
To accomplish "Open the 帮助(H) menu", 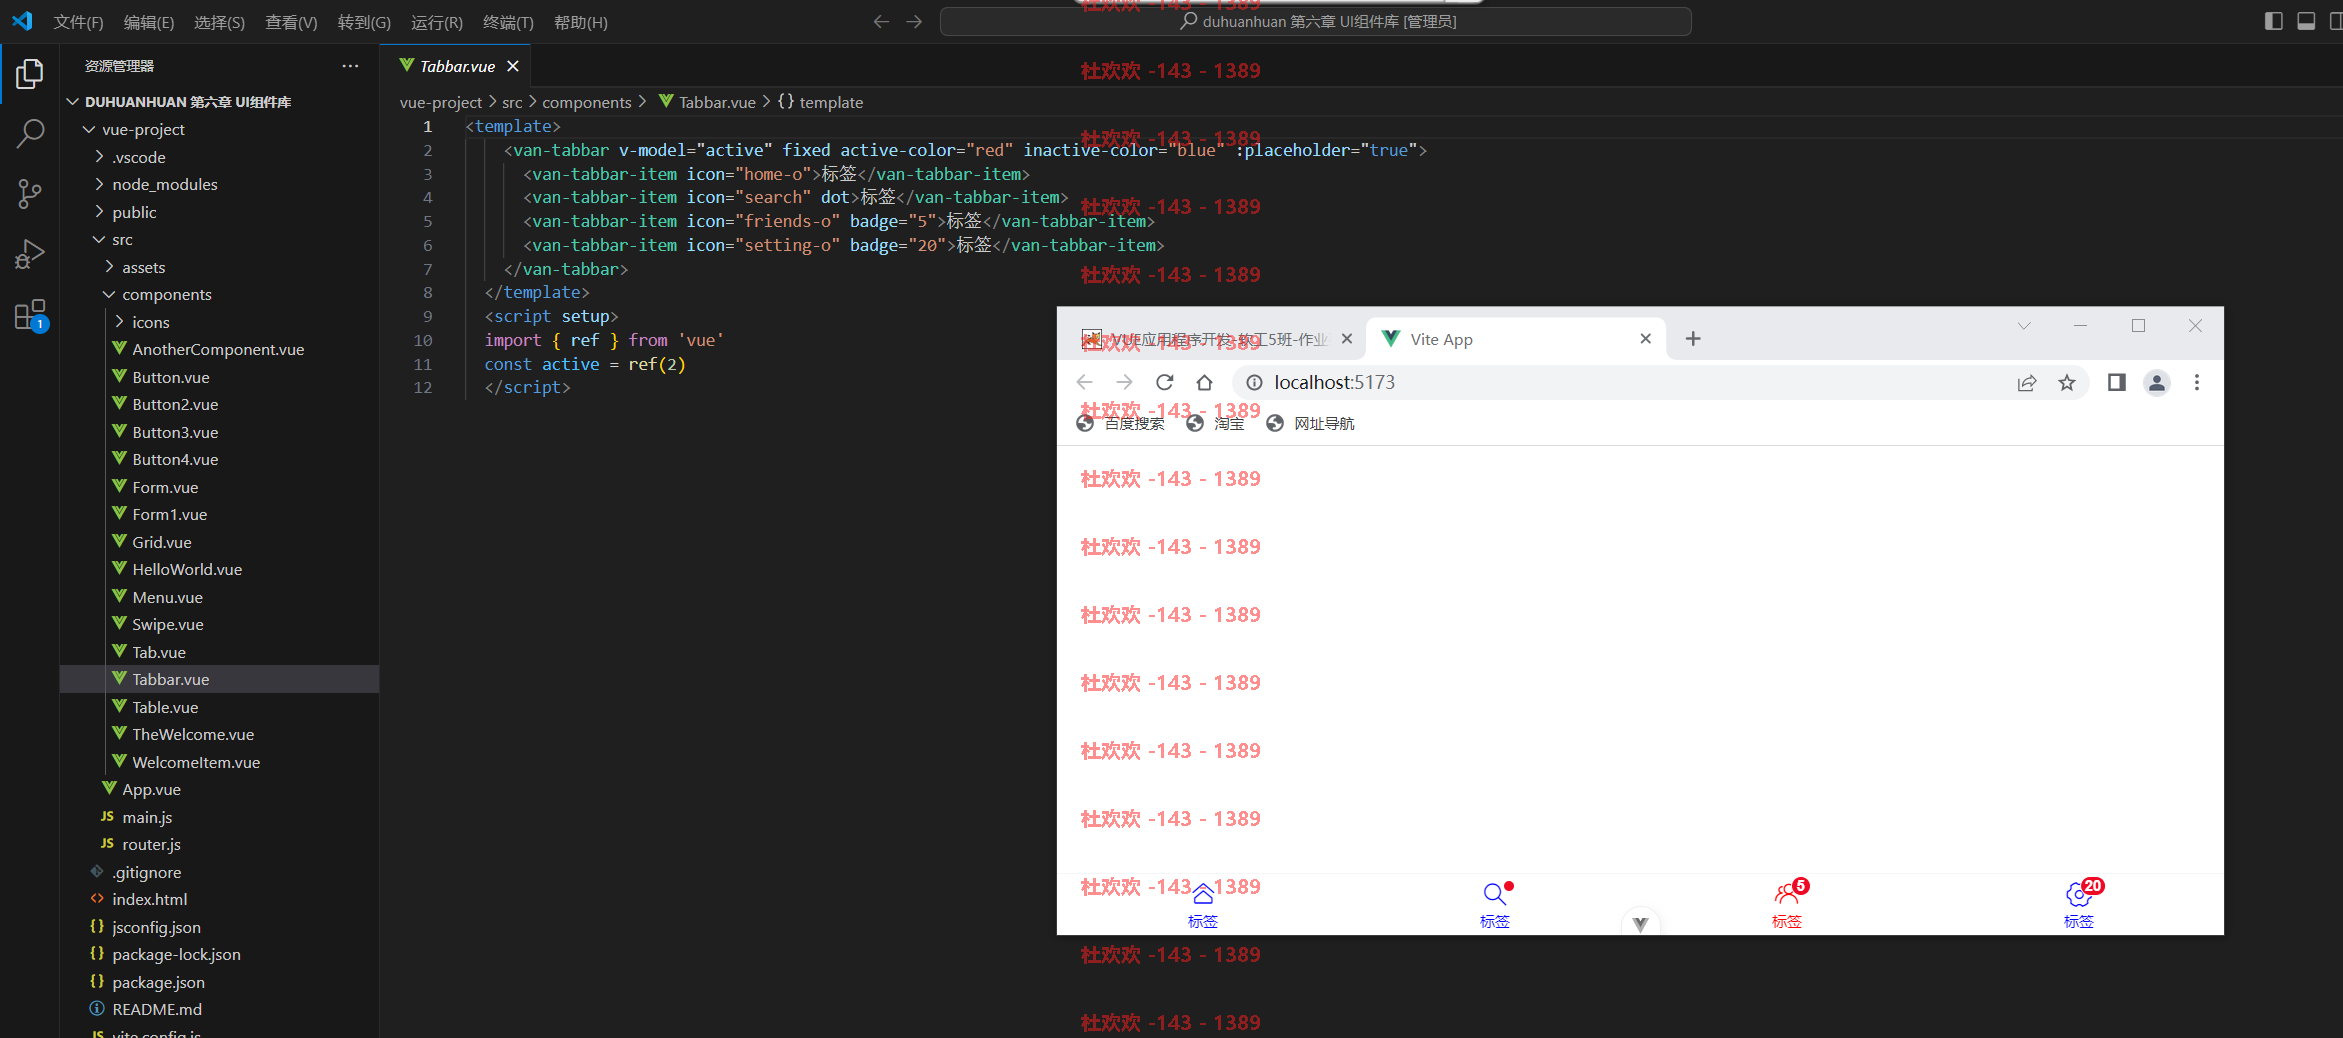I will click(x=581, y=22).
